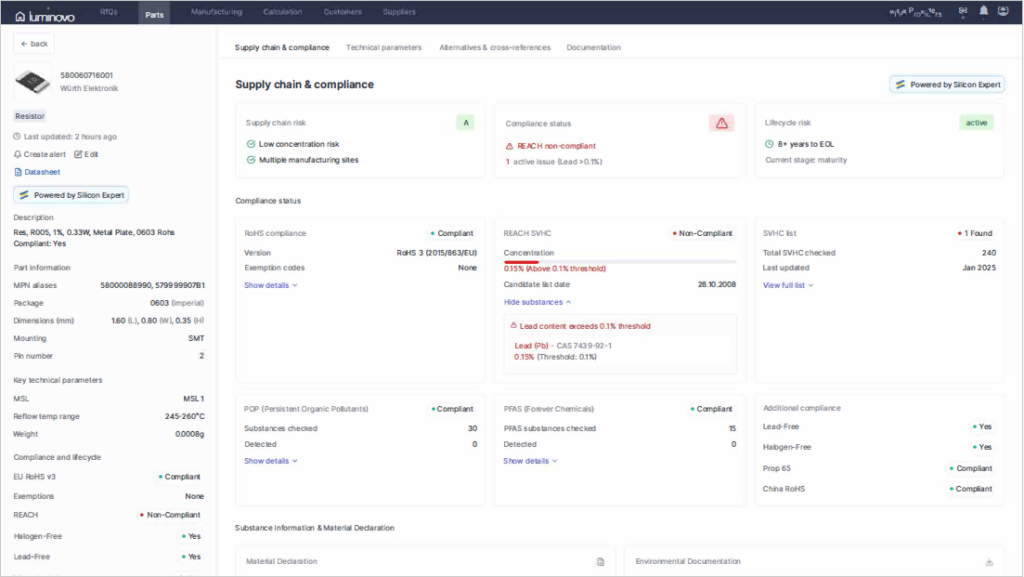Open the RfQs navigation tab

pyautogui.click(x=109, y=12)
